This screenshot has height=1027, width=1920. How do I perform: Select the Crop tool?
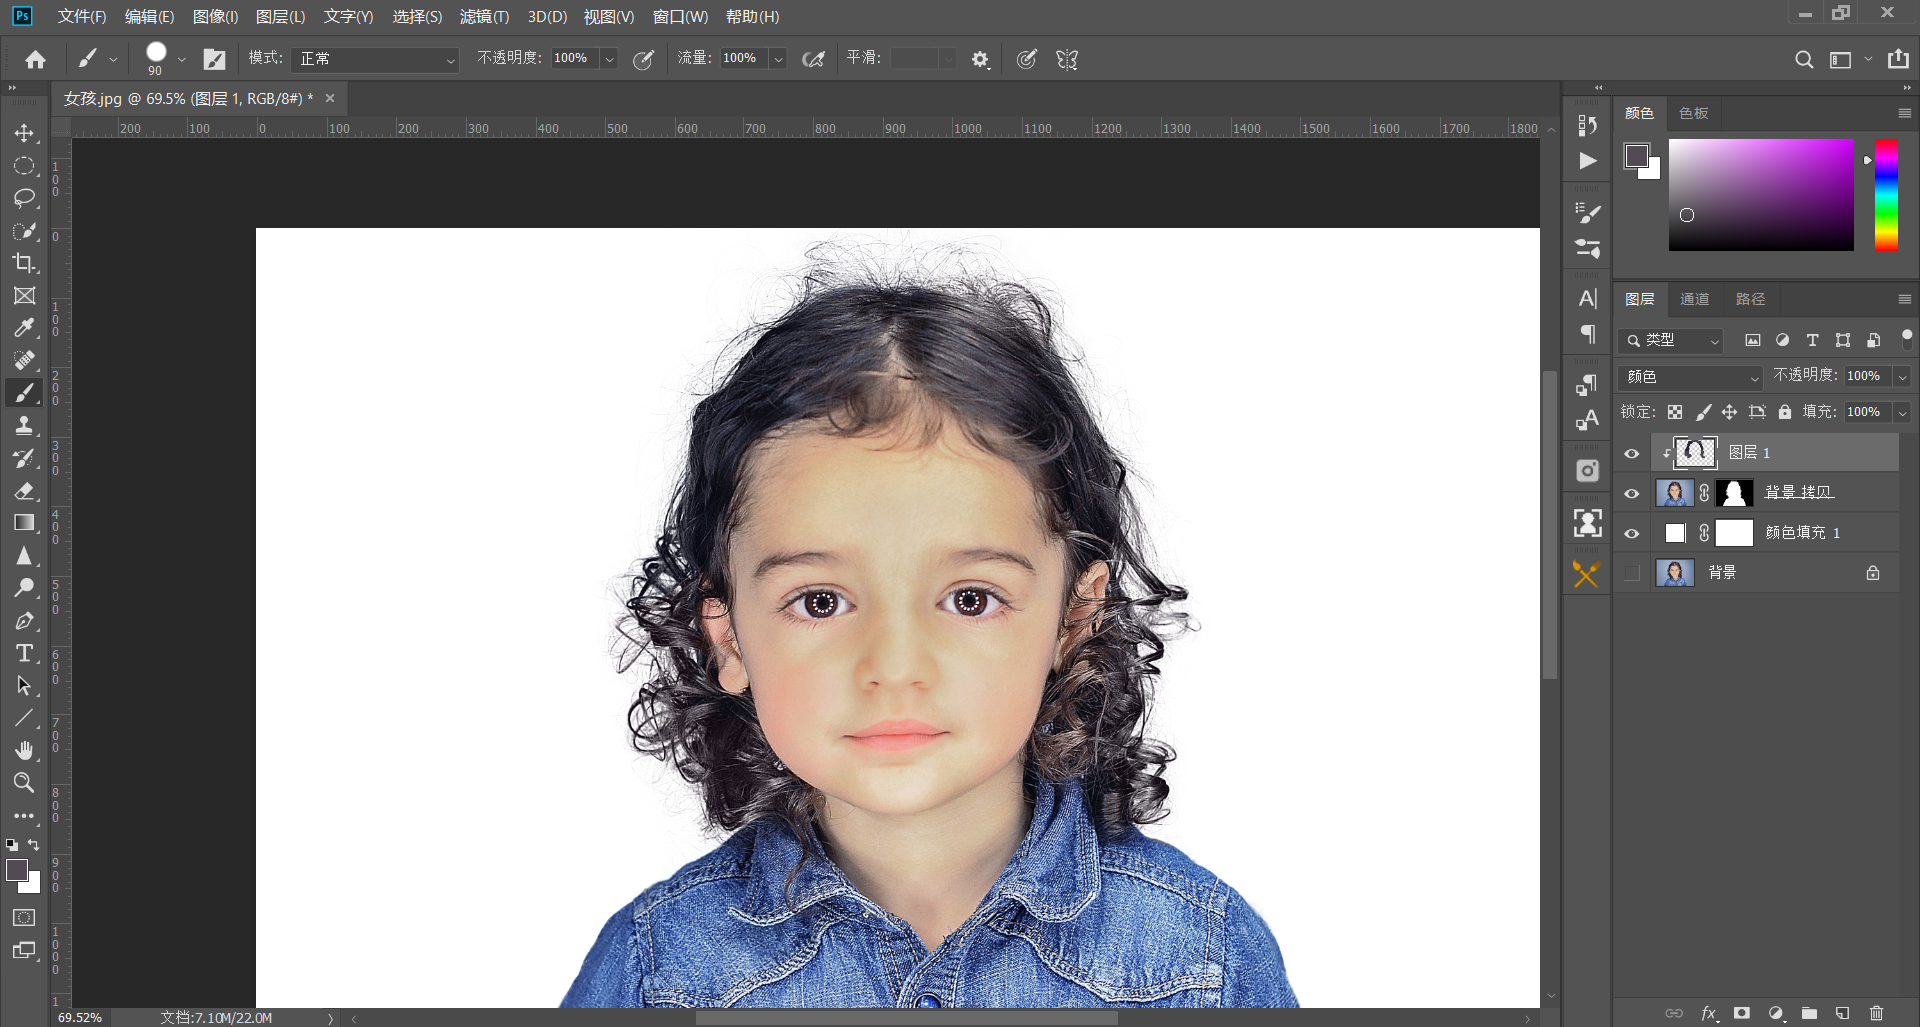[x=24, y=263]
